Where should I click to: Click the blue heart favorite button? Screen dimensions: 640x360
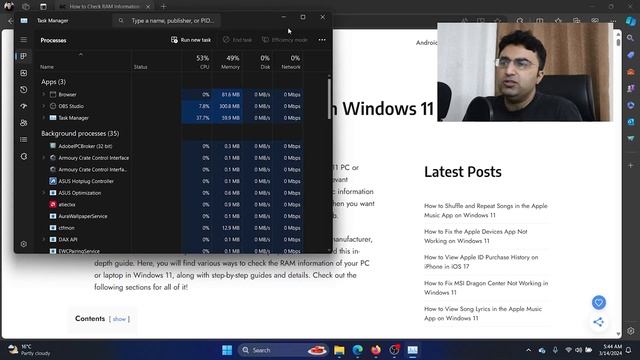point(599,302)
